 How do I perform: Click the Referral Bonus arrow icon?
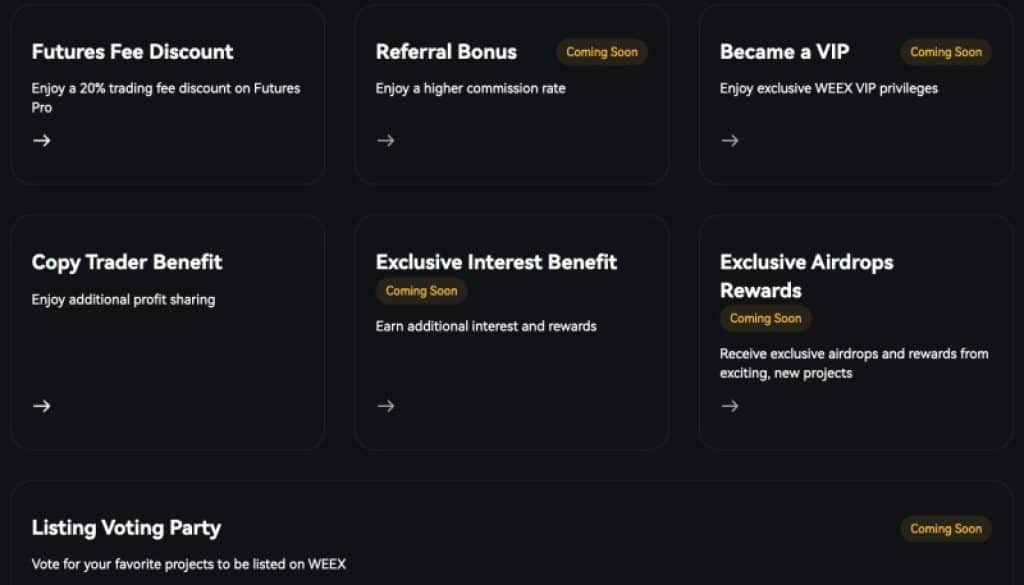click(386, 140)
